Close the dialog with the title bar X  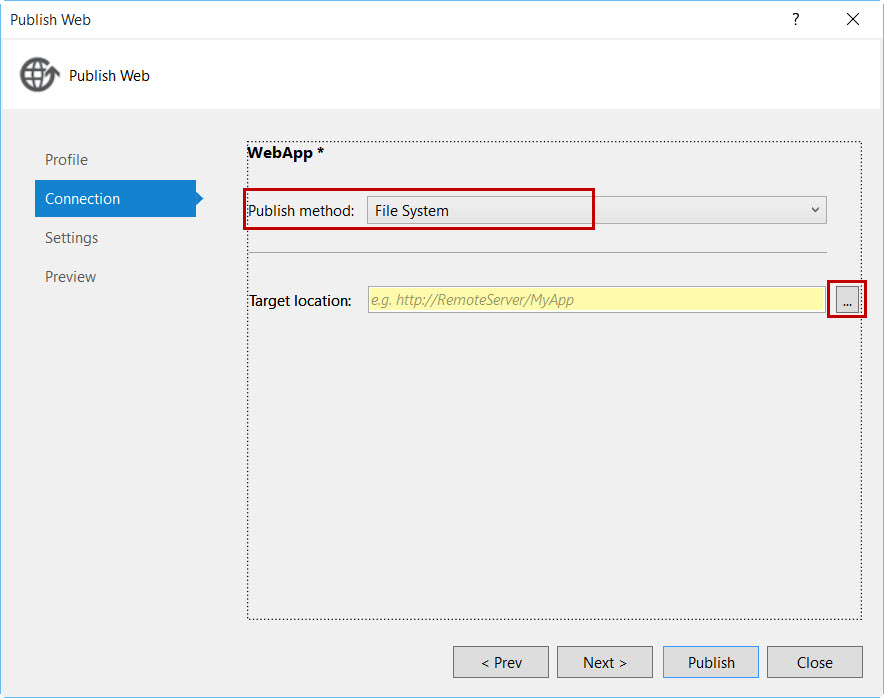853,19
